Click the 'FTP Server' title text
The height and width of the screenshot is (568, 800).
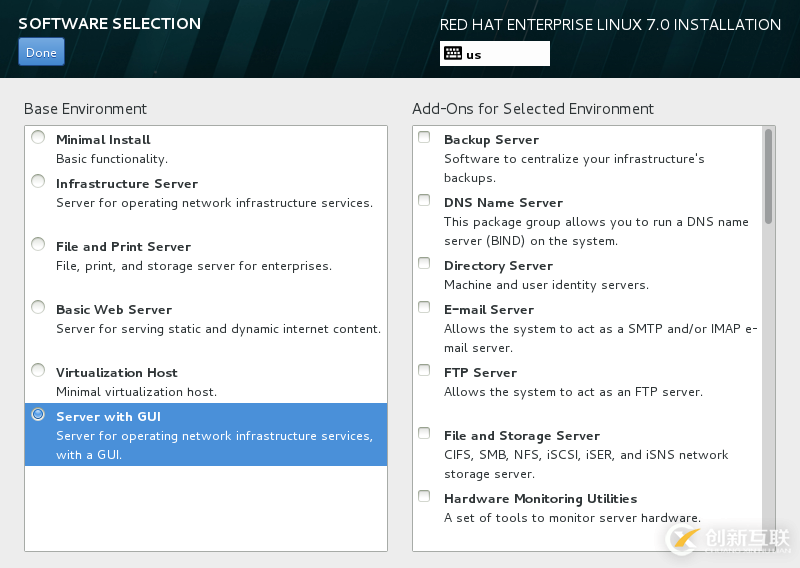pos(481,373)
